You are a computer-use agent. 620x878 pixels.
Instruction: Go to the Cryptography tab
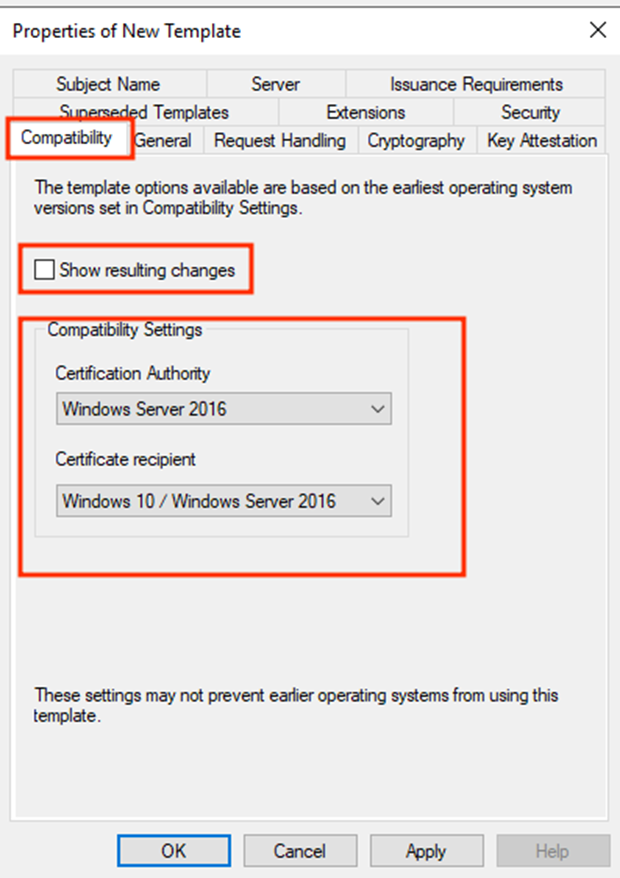click(x=416, y=140)
